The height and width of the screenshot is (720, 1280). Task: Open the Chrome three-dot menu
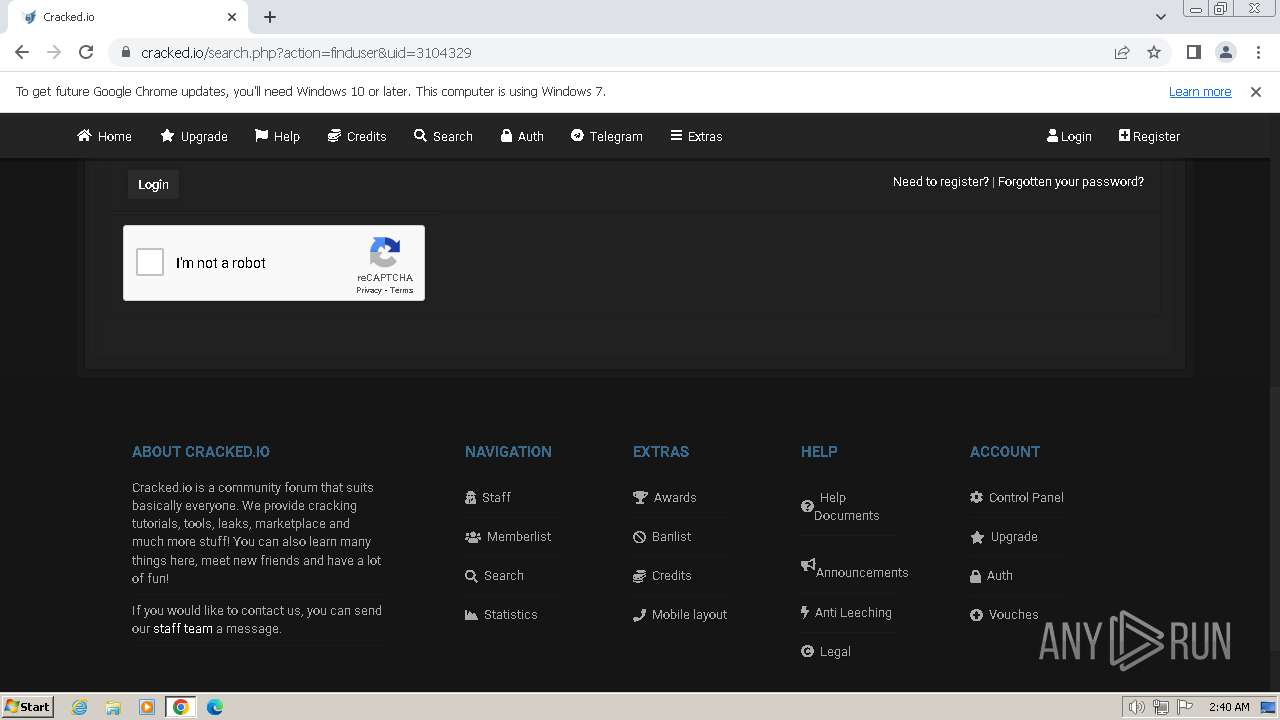1257,52
